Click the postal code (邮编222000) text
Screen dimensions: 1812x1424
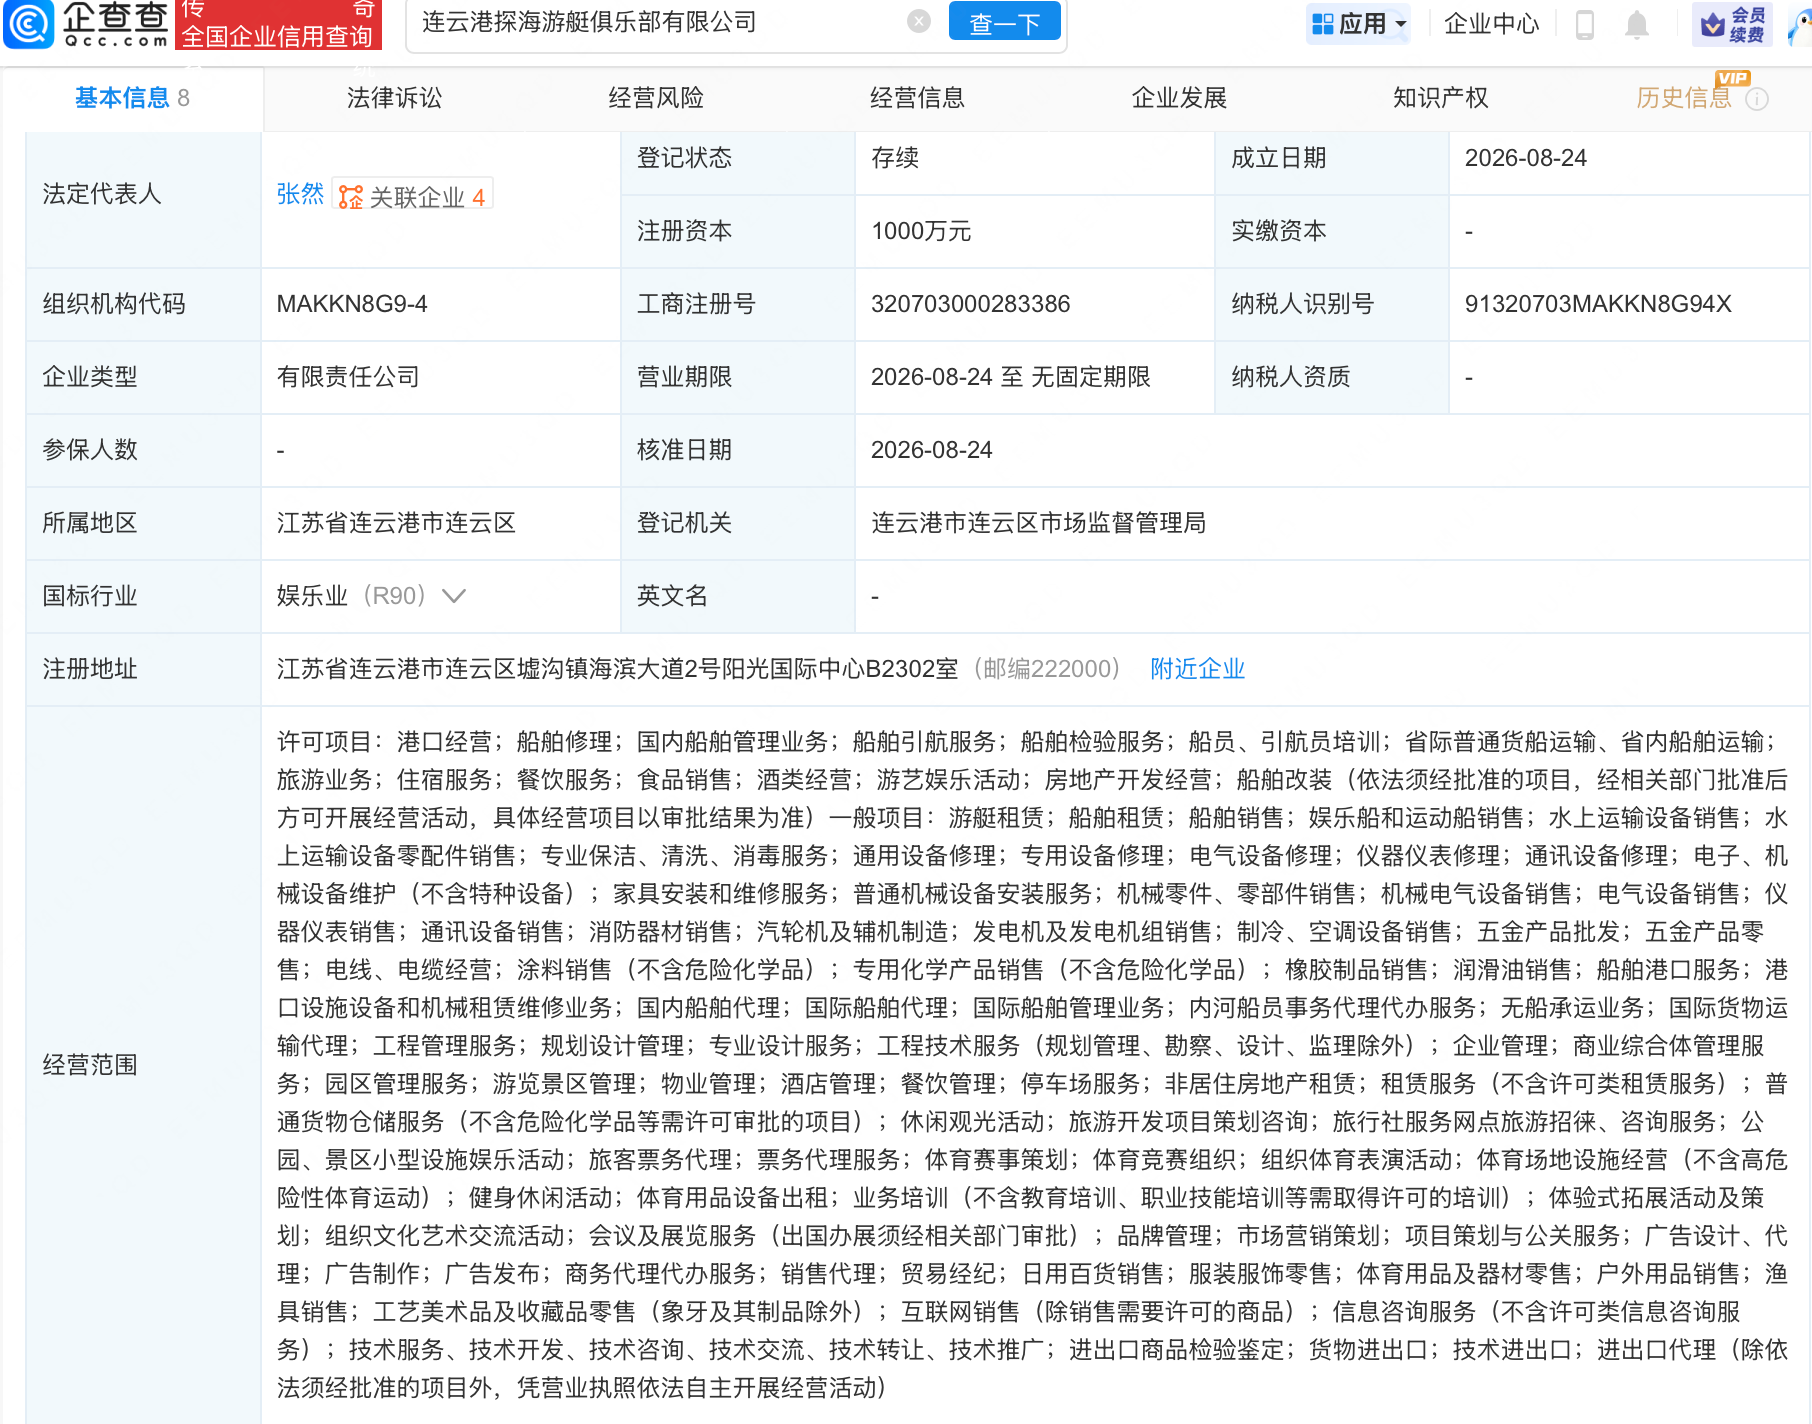[x=1047, y=669]
